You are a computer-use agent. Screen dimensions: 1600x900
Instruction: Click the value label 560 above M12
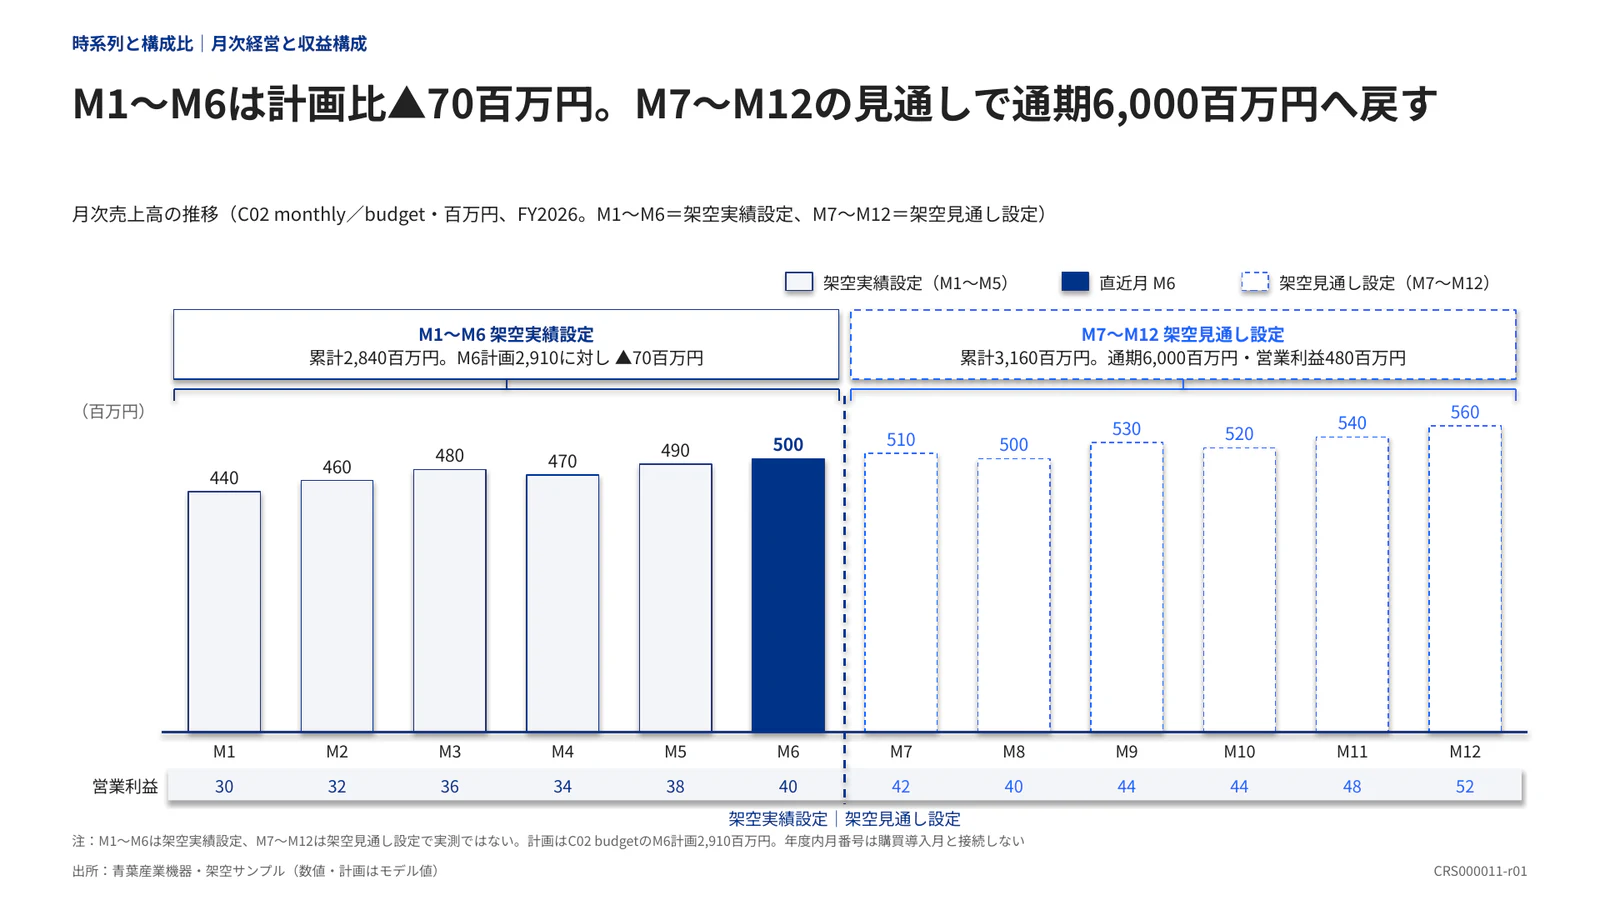click(x=1465, y=412)
